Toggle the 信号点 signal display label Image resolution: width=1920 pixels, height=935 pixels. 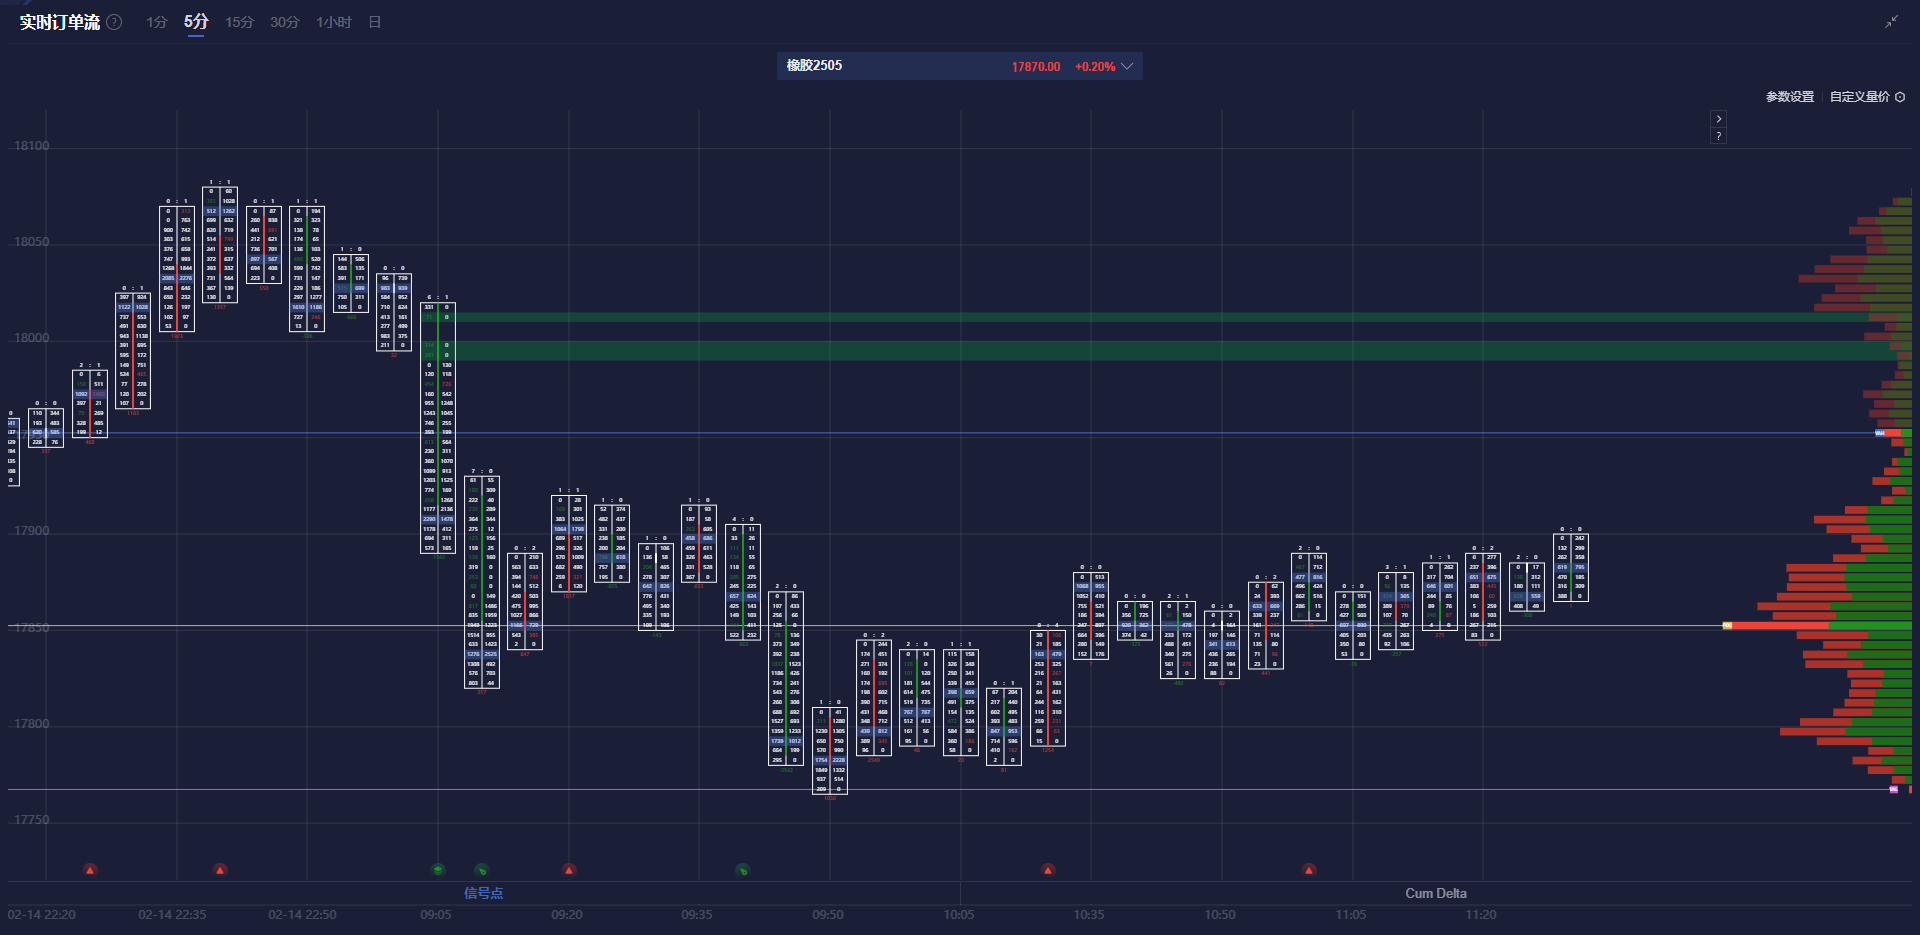[x=484, y=893]
